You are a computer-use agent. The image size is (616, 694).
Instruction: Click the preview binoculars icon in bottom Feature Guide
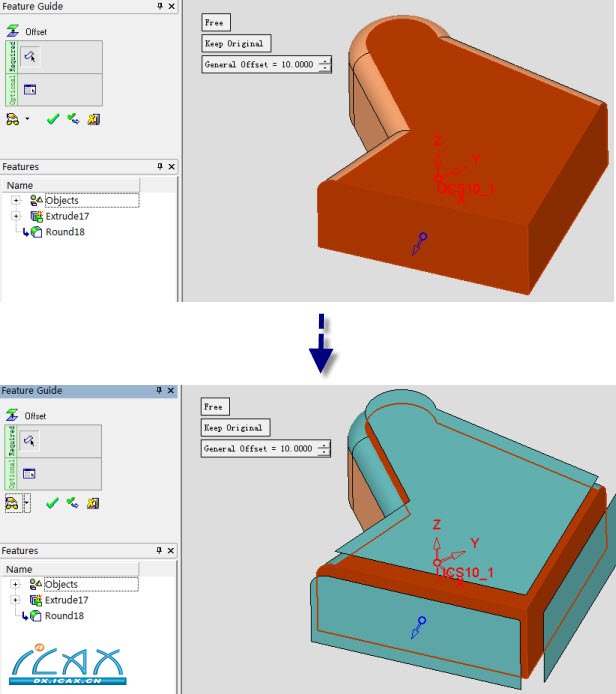tap(12, 504)
